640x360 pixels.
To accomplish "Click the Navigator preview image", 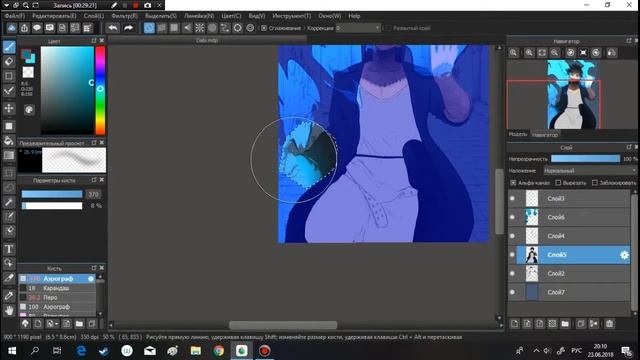I will (x=573, y=95).
